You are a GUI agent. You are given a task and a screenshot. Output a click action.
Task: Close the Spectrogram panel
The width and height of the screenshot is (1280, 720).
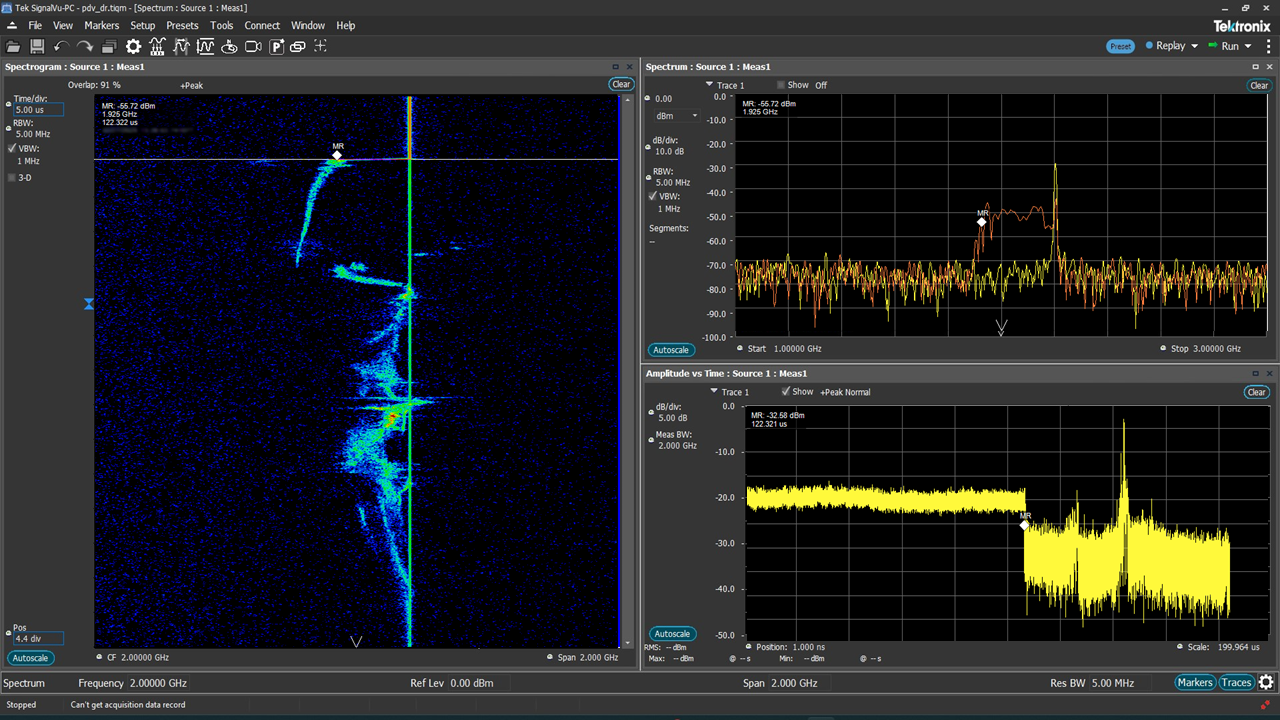pyautogui.click(x=630, y=67)
